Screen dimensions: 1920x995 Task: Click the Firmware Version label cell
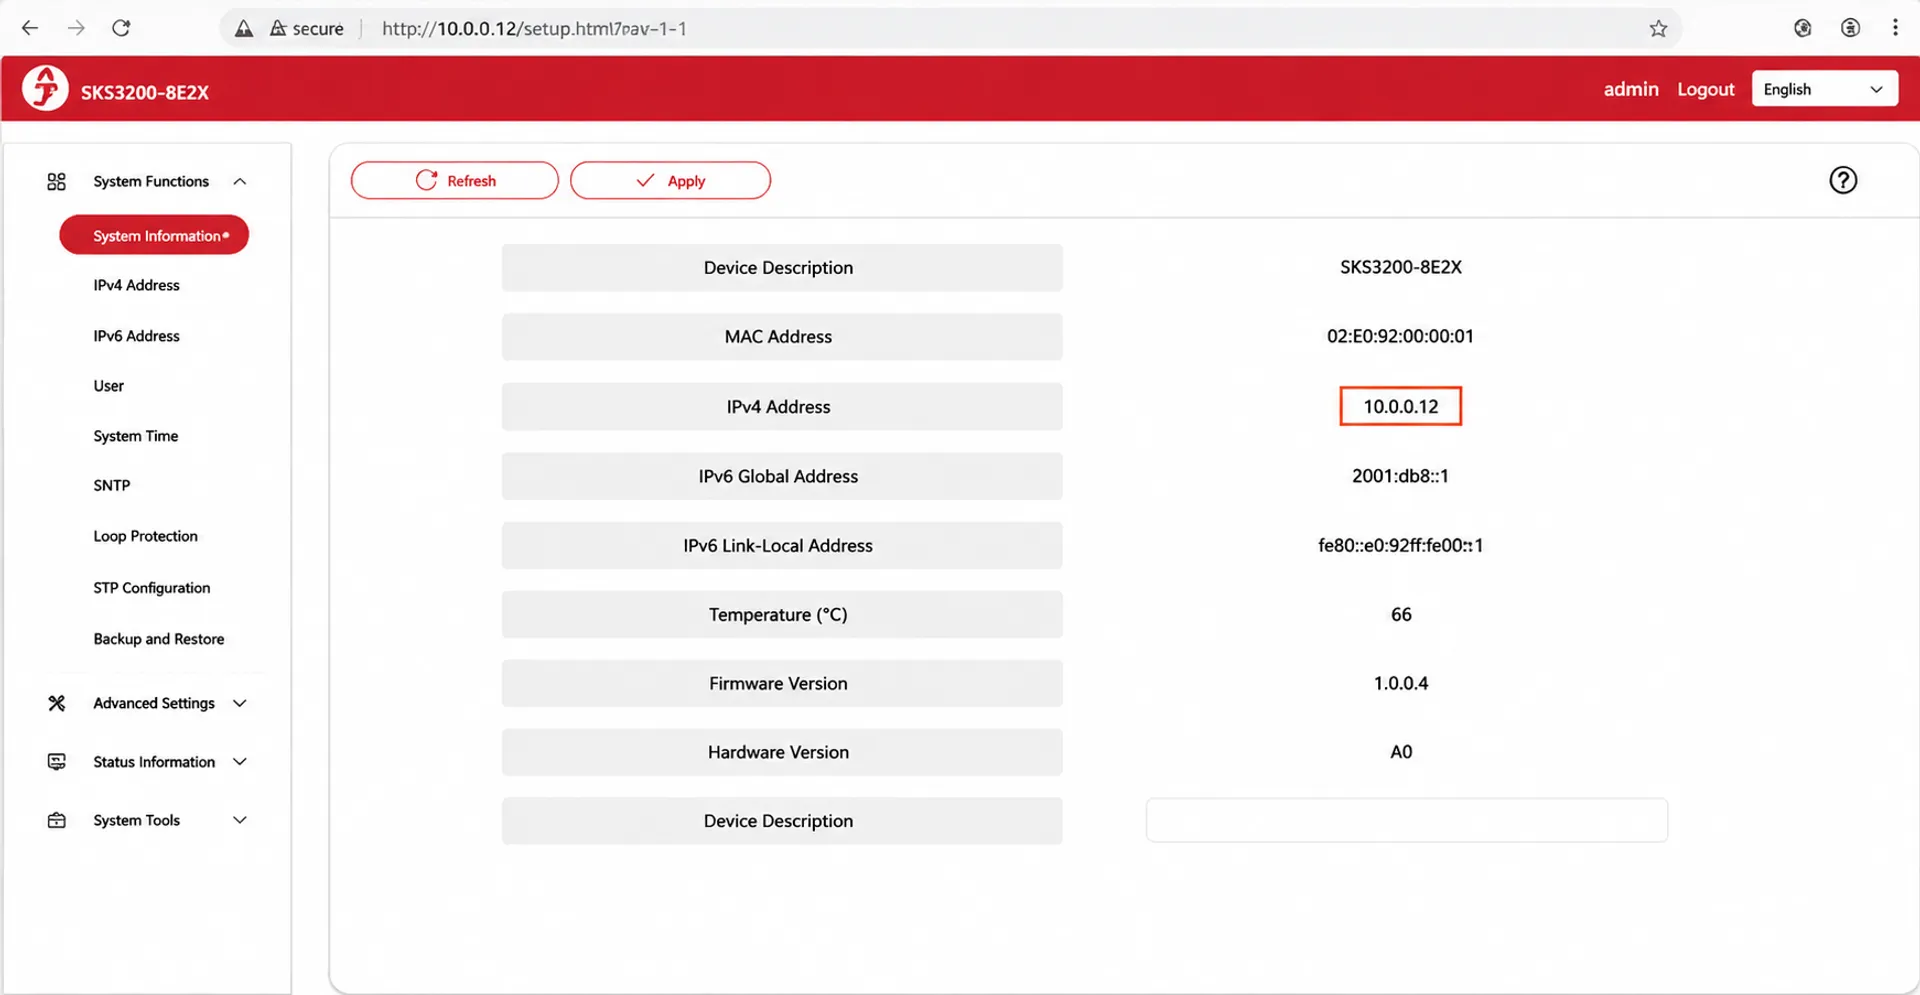[x=782, y=683]
